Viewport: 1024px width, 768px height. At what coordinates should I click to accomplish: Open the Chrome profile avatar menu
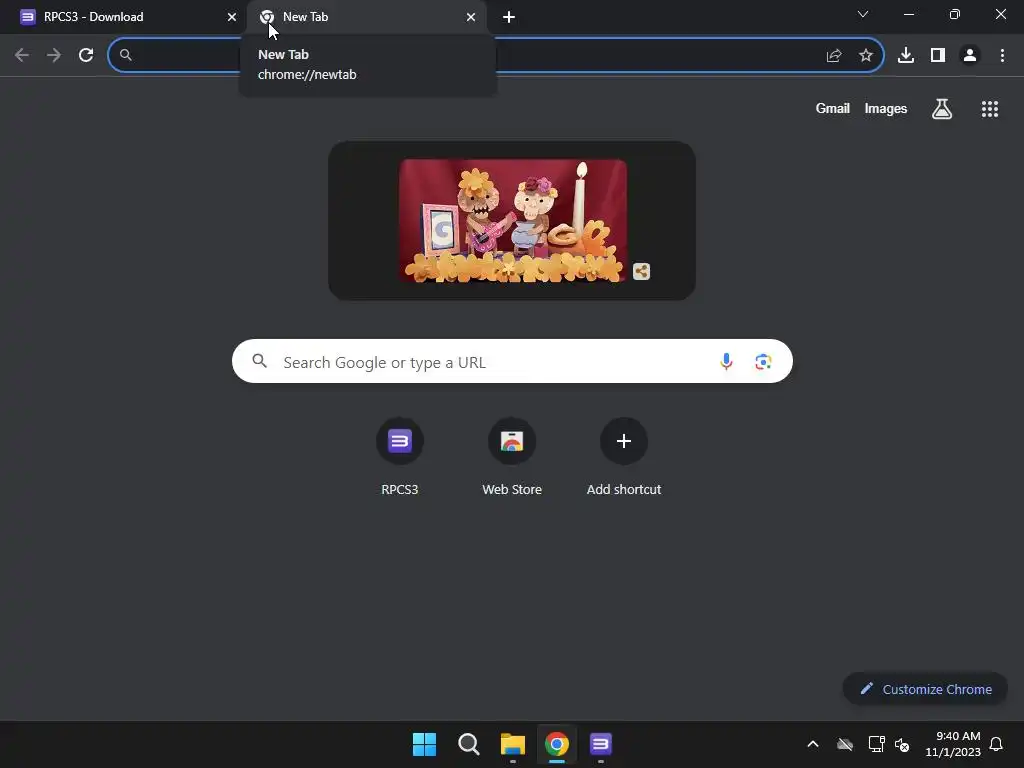[x=970, y=56]
